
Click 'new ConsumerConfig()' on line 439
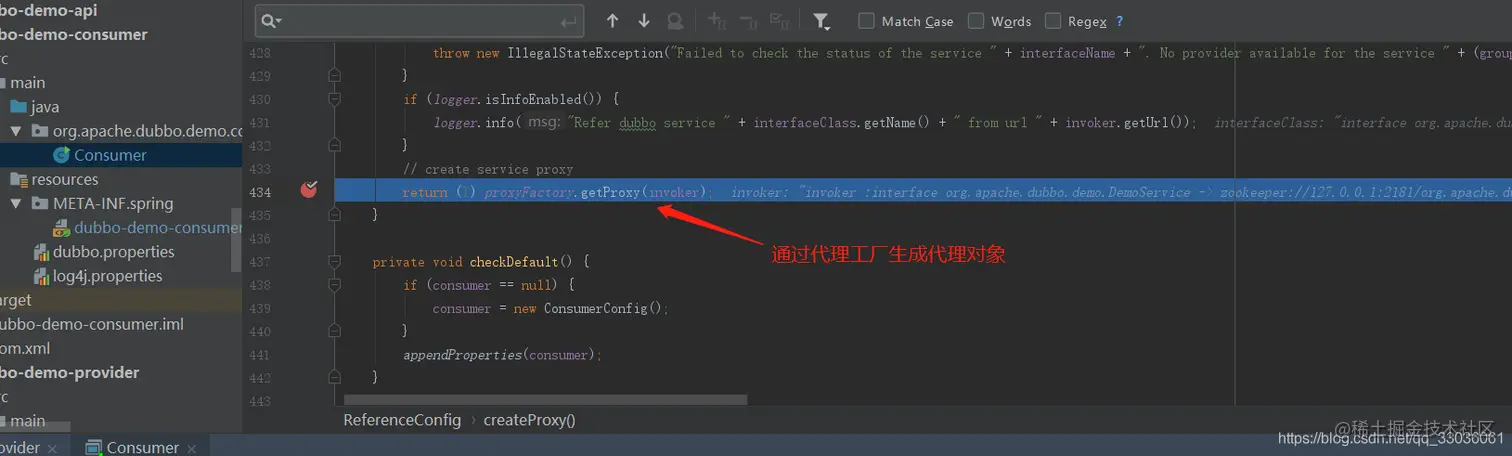(588, 308)
